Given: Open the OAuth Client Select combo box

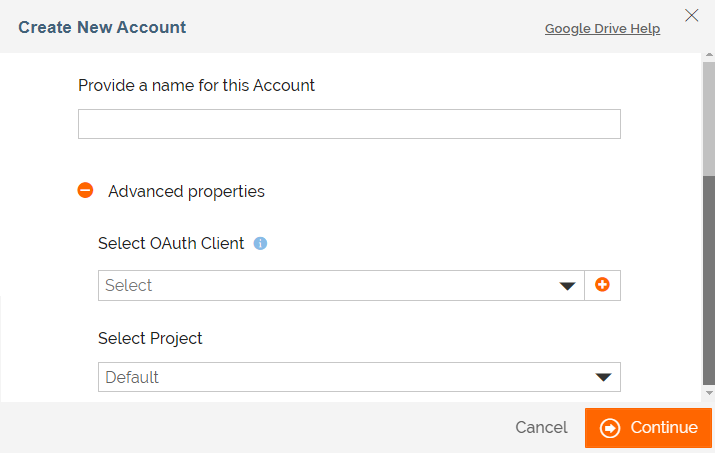Looking at the screenshot, I should point(341,285).
